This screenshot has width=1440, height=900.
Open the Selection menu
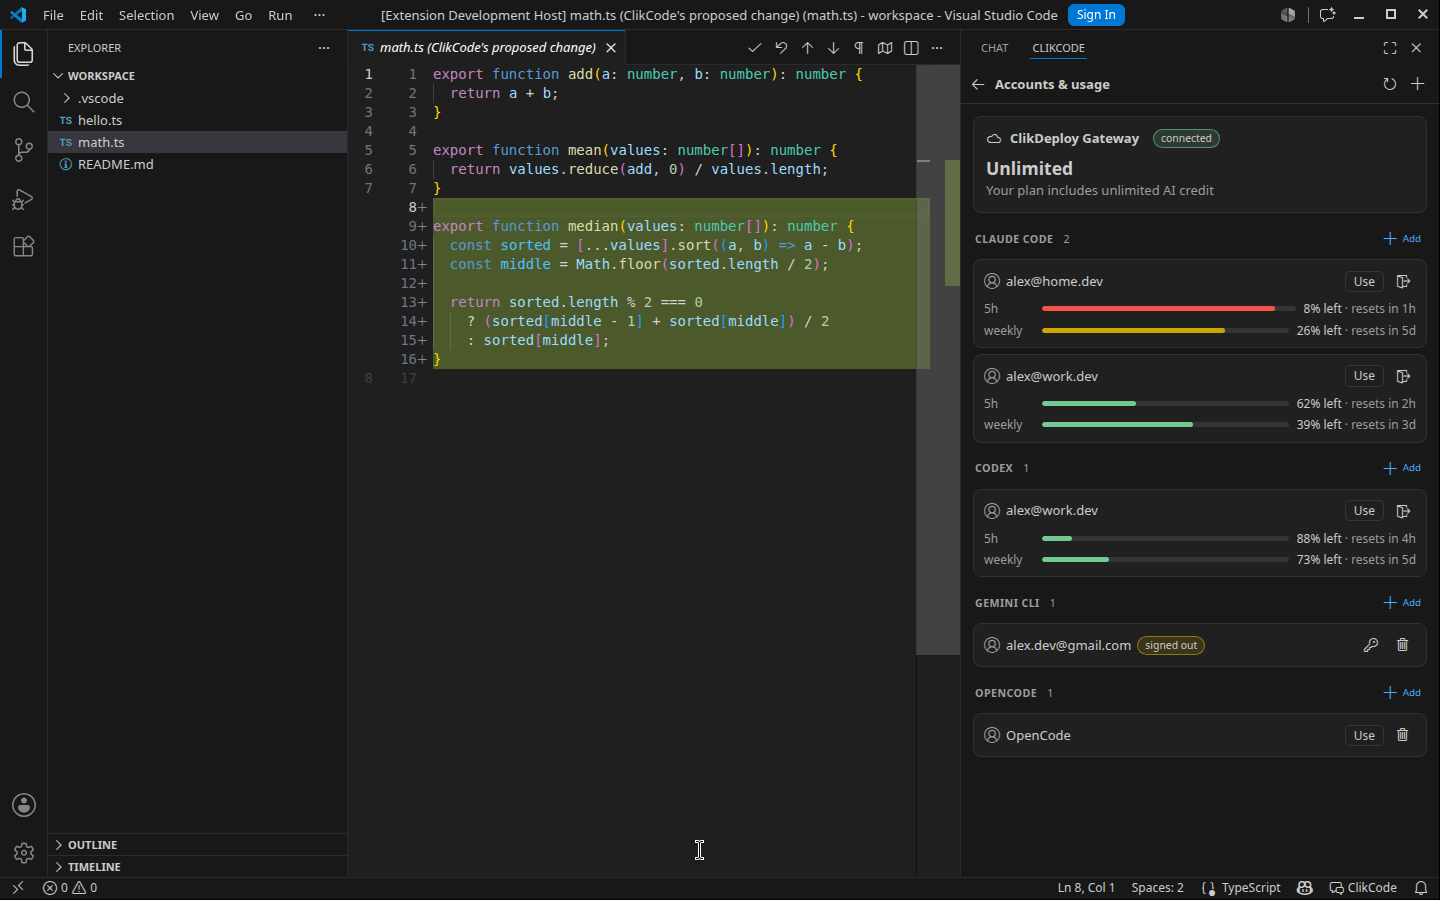point(146,15)
